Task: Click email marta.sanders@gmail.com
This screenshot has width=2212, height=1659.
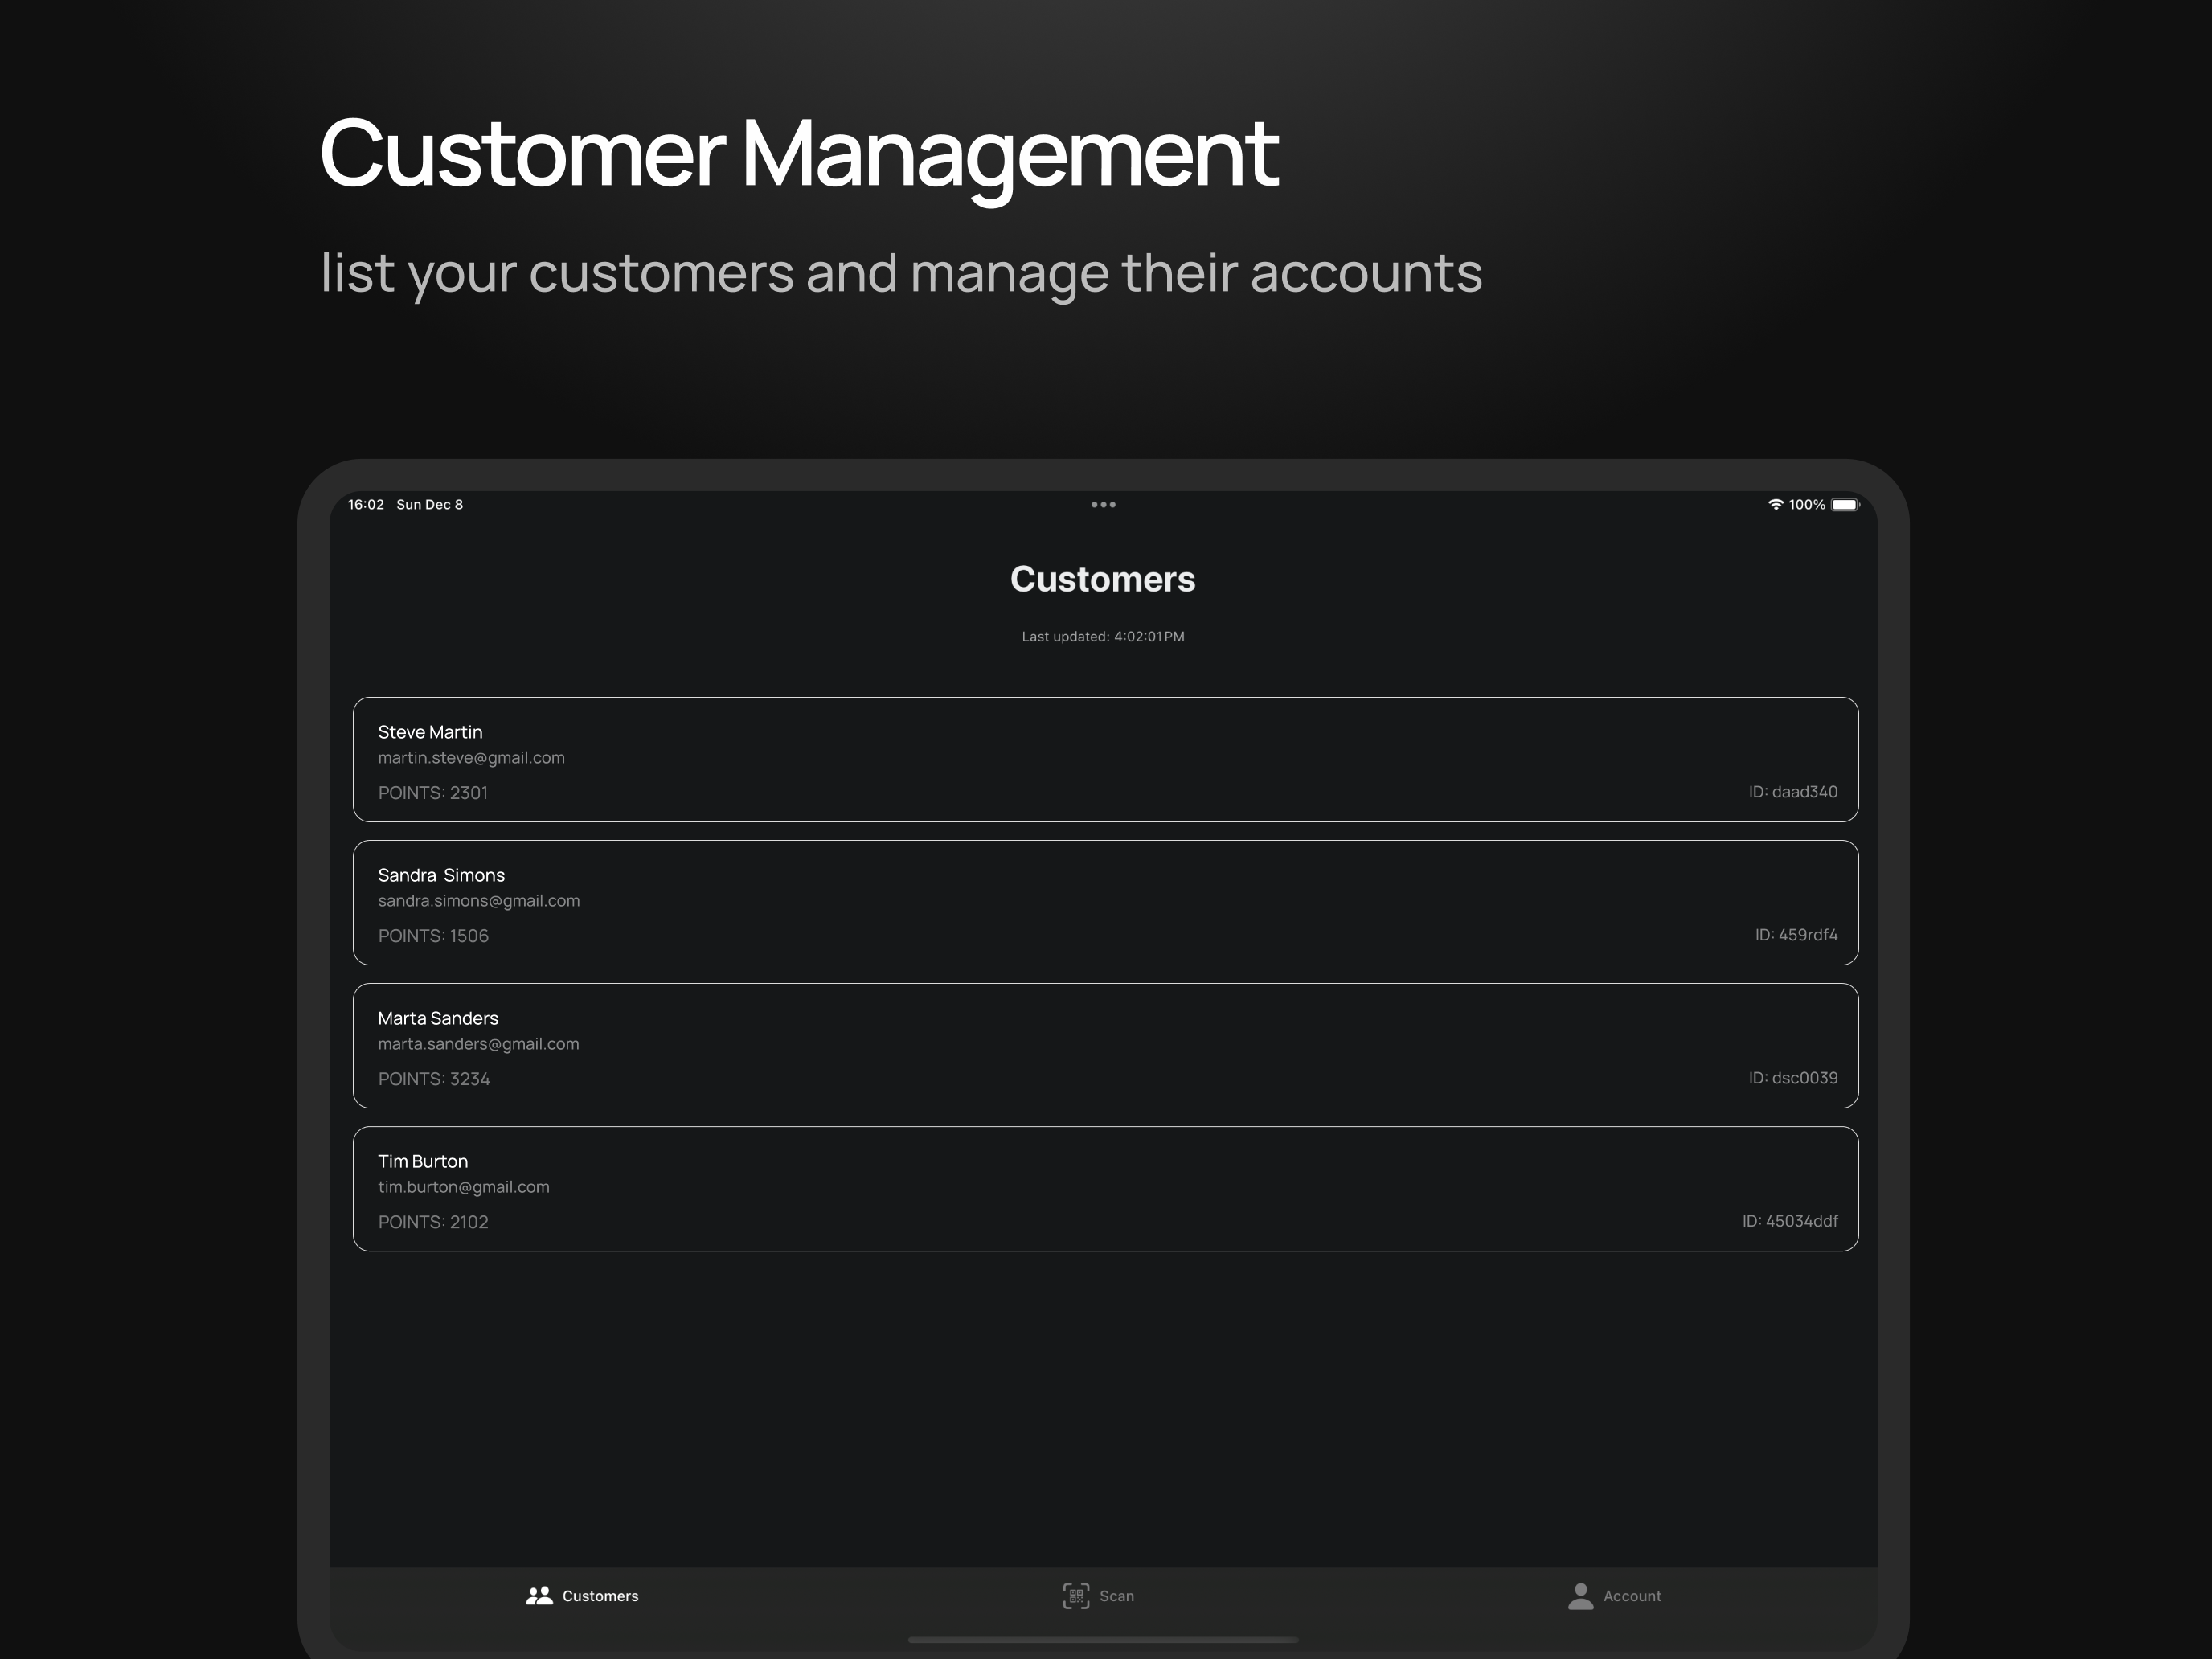Action: 478,1044
